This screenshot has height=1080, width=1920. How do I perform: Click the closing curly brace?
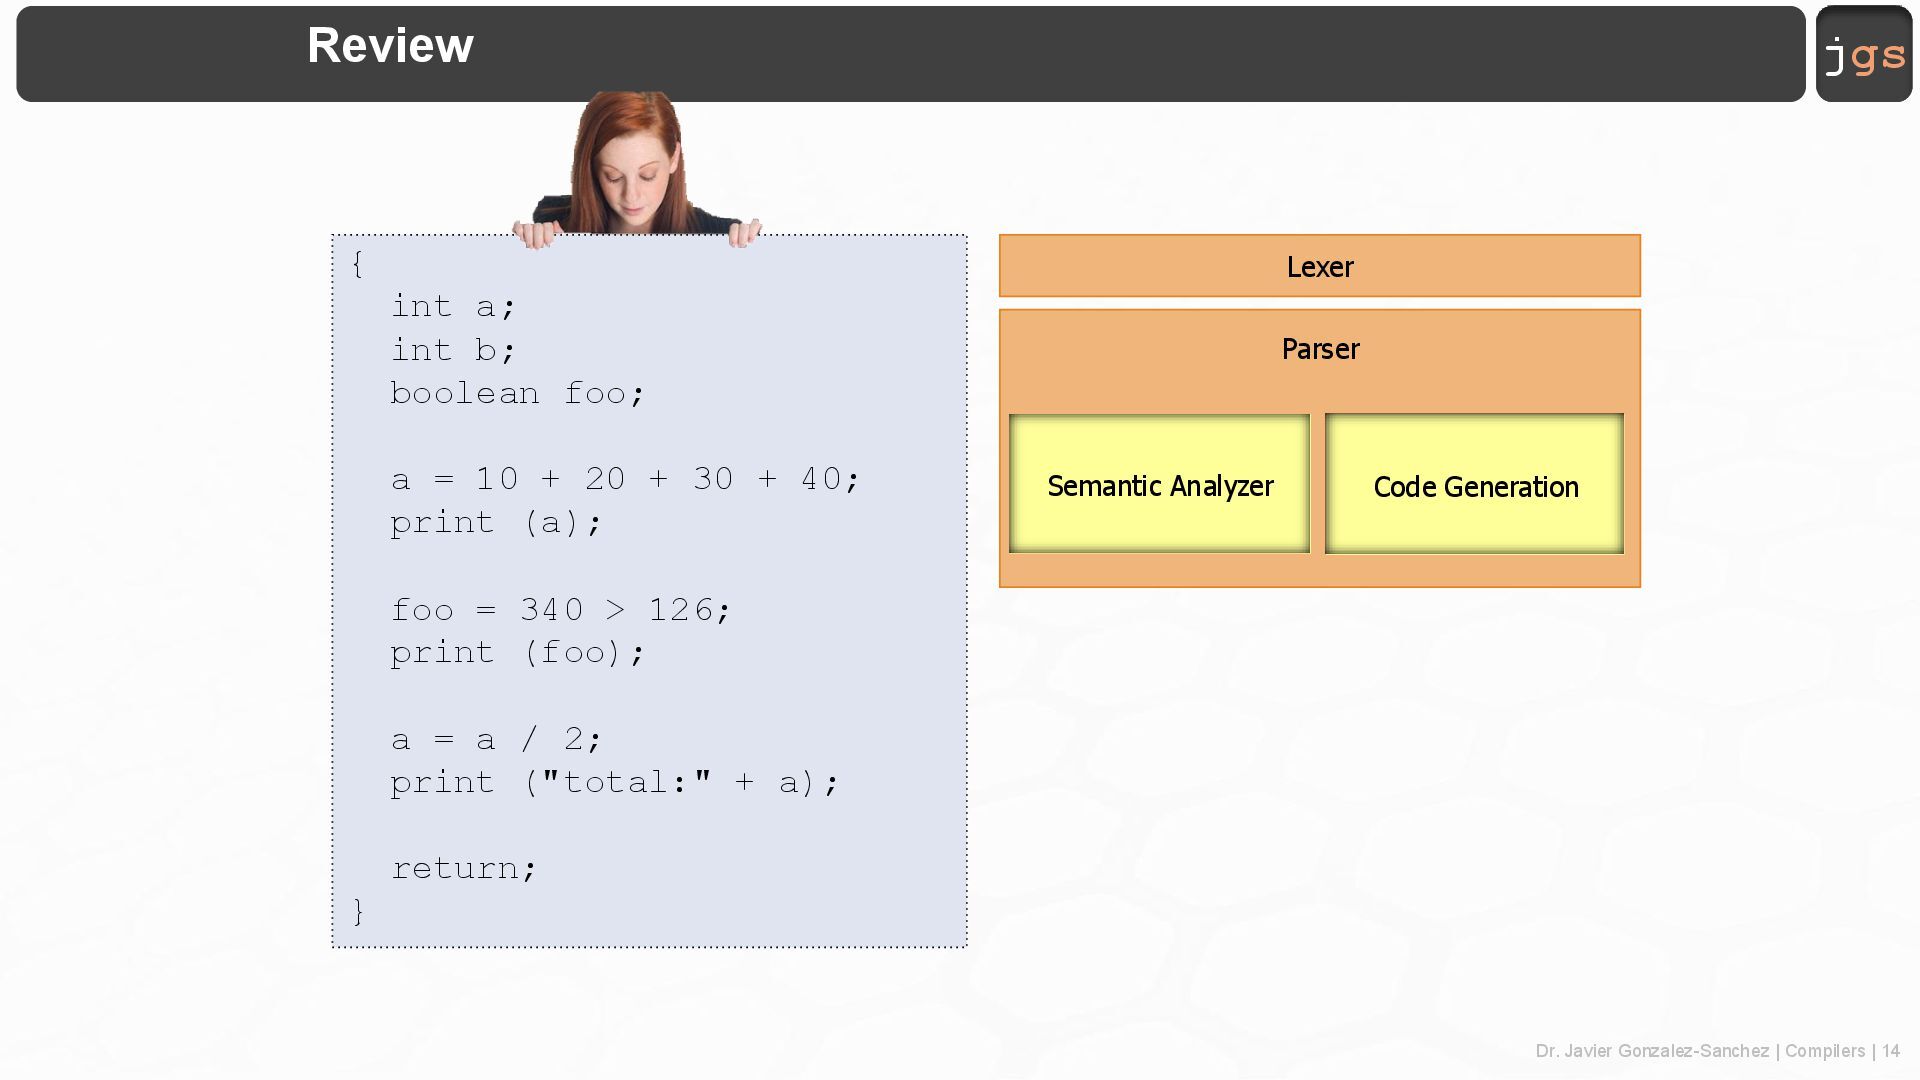(x=358, y=911)
